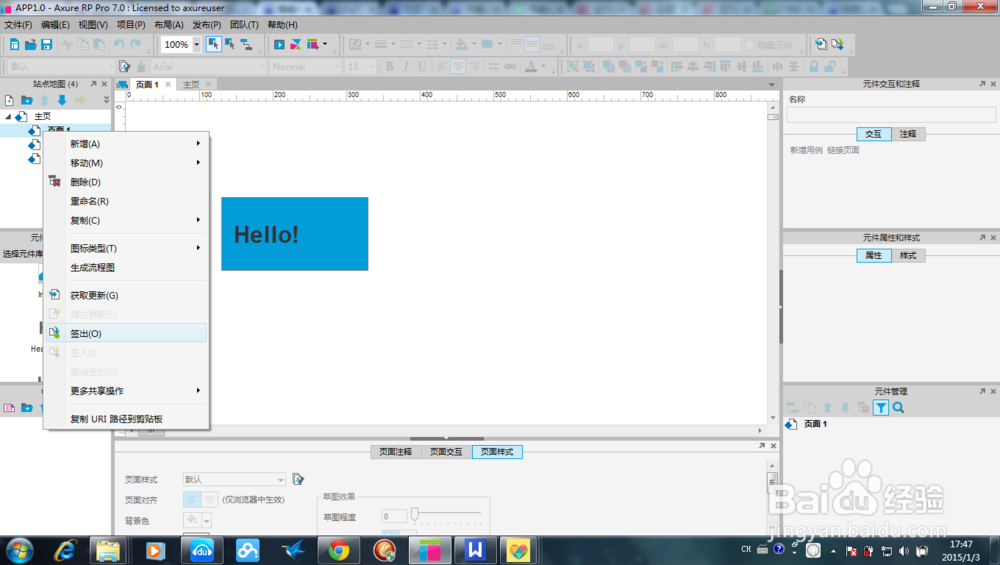This screenshot has width=1000, height=565.
Task: Open Chrome from the taskbar
Action: [x=339, y=550]
